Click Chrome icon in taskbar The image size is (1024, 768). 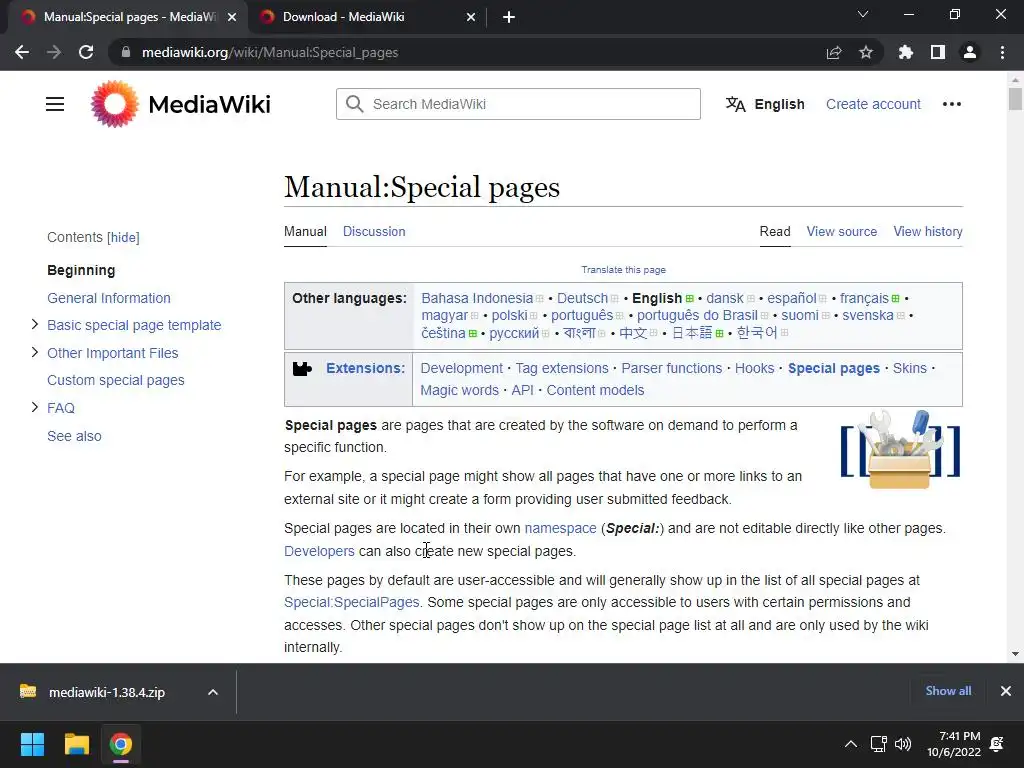121,744
